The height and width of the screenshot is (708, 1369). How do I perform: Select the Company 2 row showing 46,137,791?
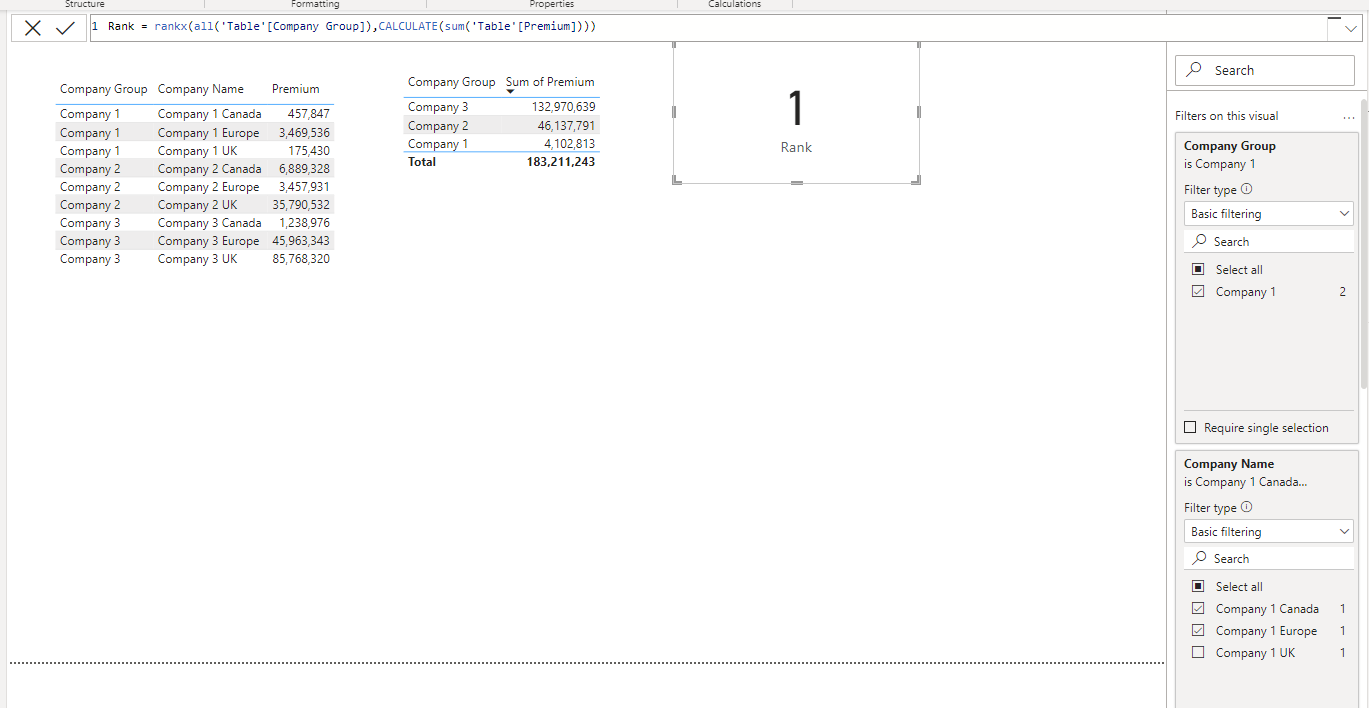coord(502,126)
